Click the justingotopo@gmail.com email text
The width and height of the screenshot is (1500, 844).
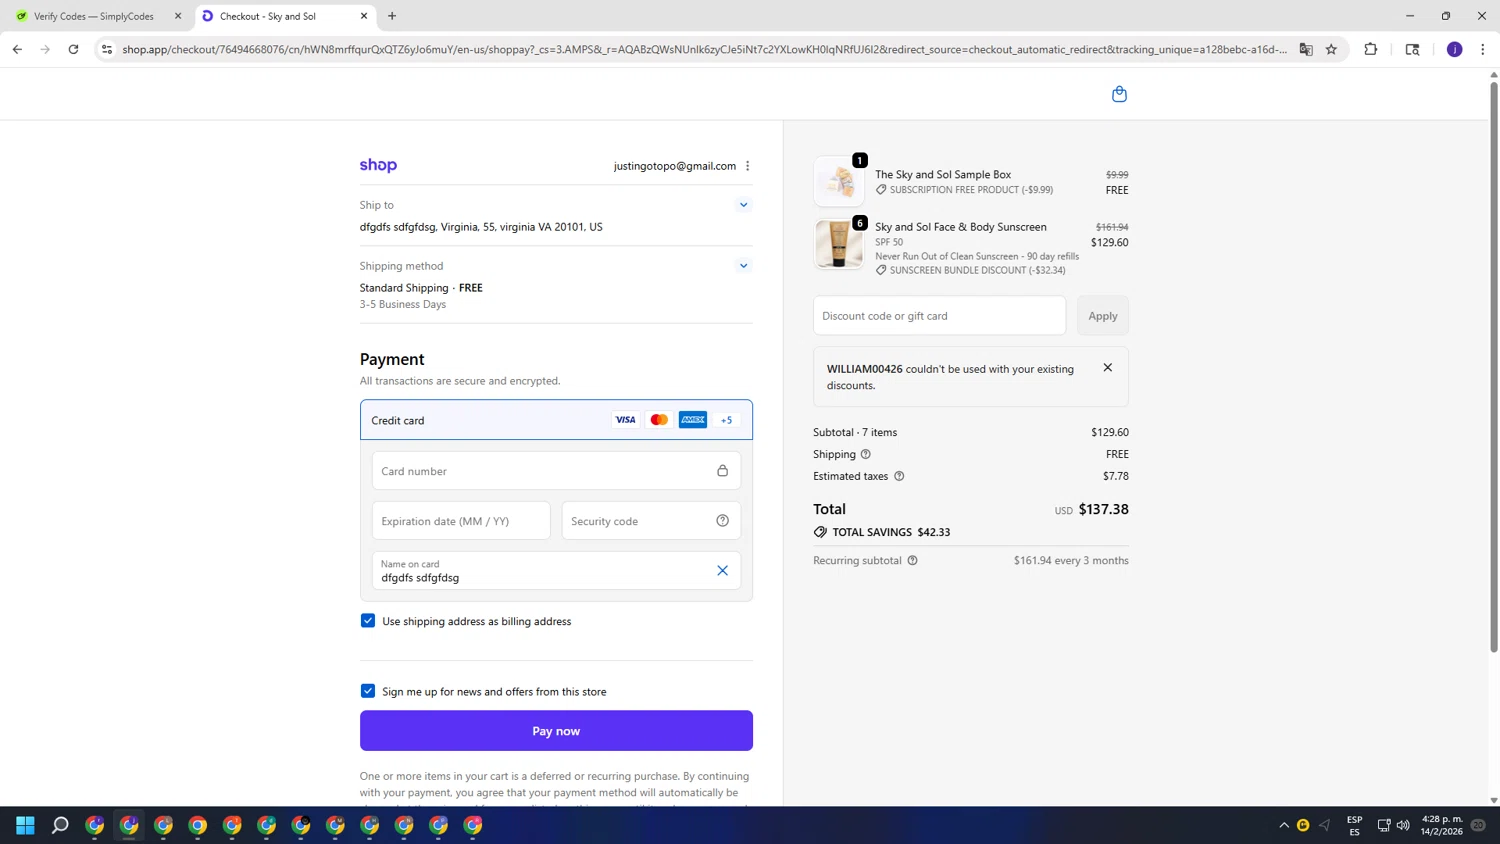coord(675,166)
